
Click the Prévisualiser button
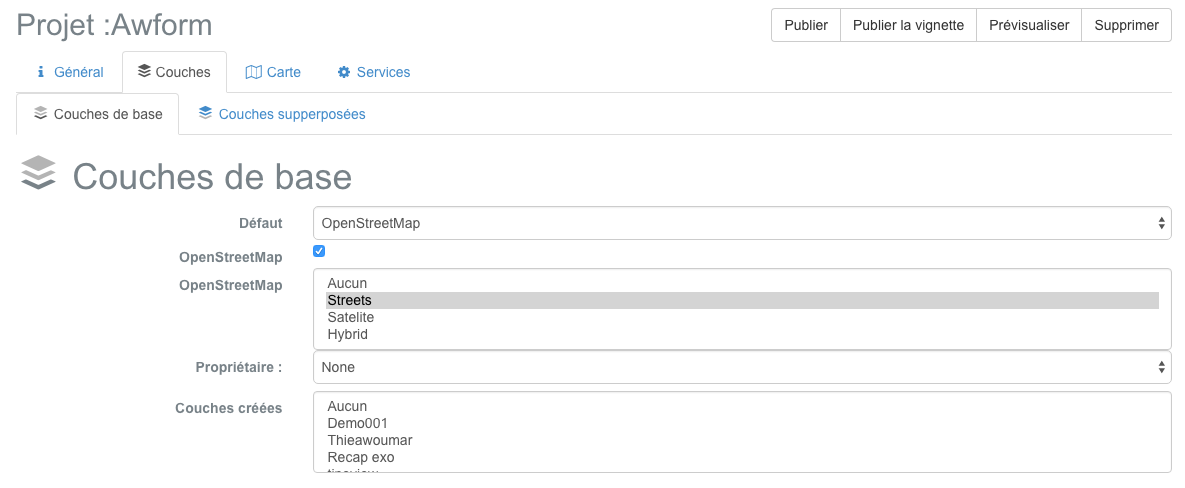pyautogui.click(x=1029, y=25)
